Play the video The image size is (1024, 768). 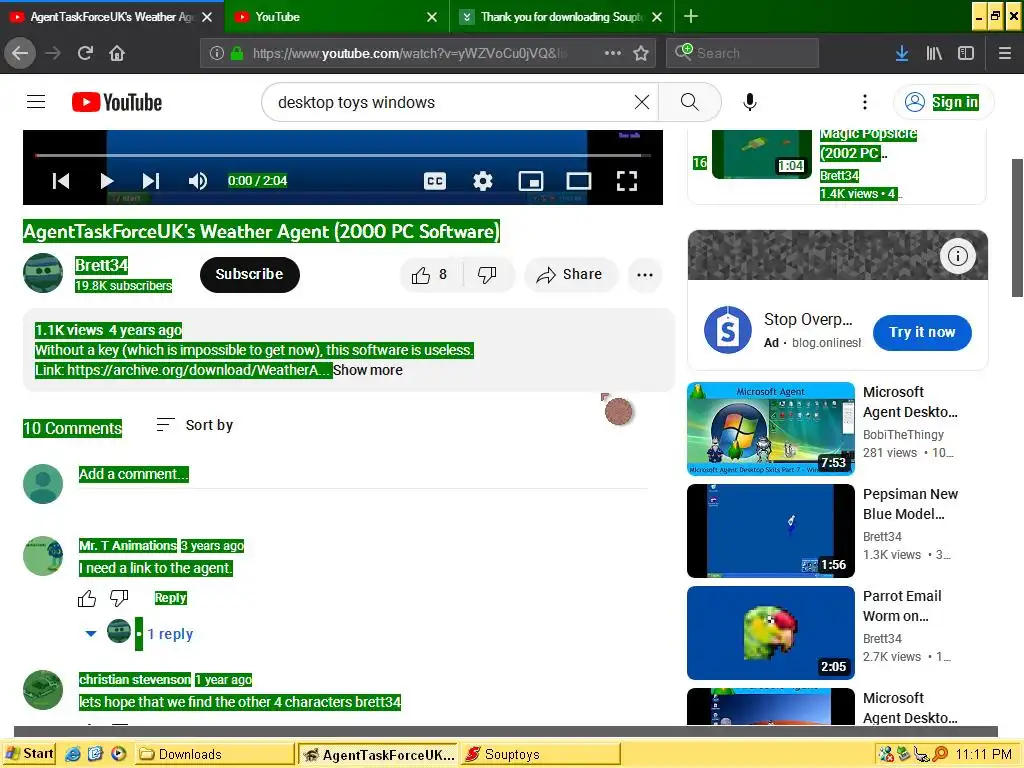(x=106, y=181)
